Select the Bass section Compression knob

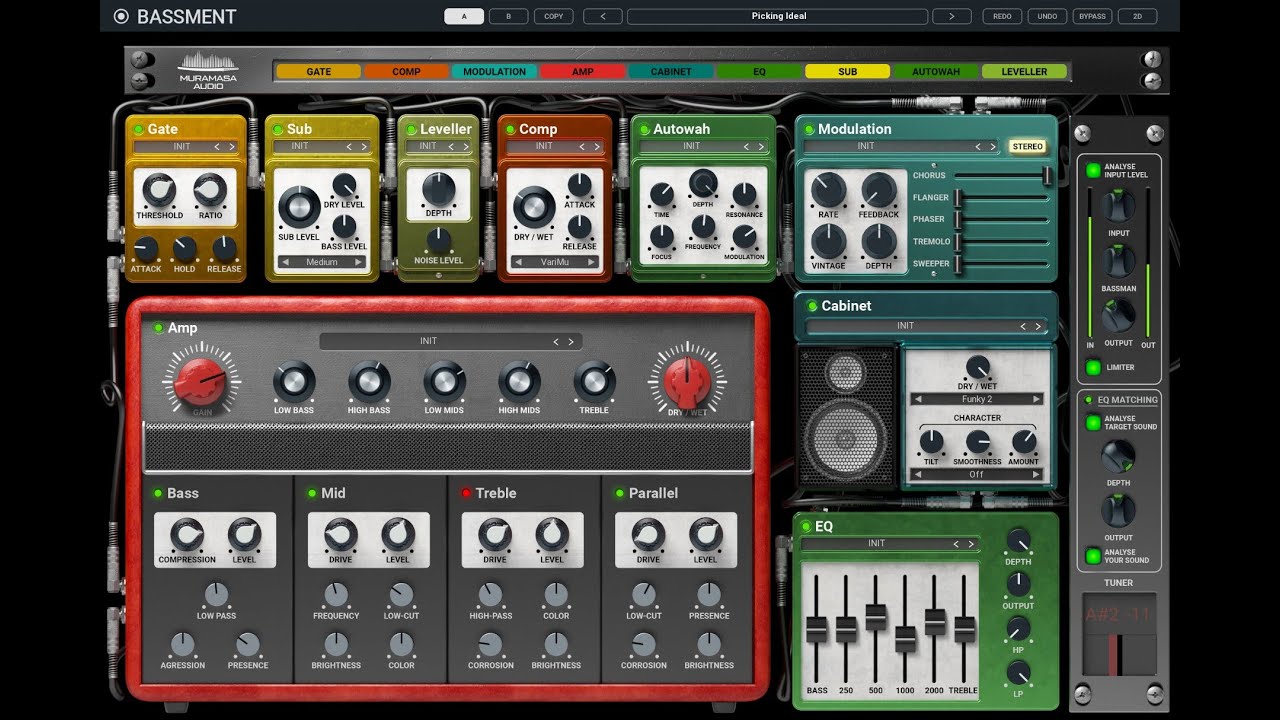(187, 536)
